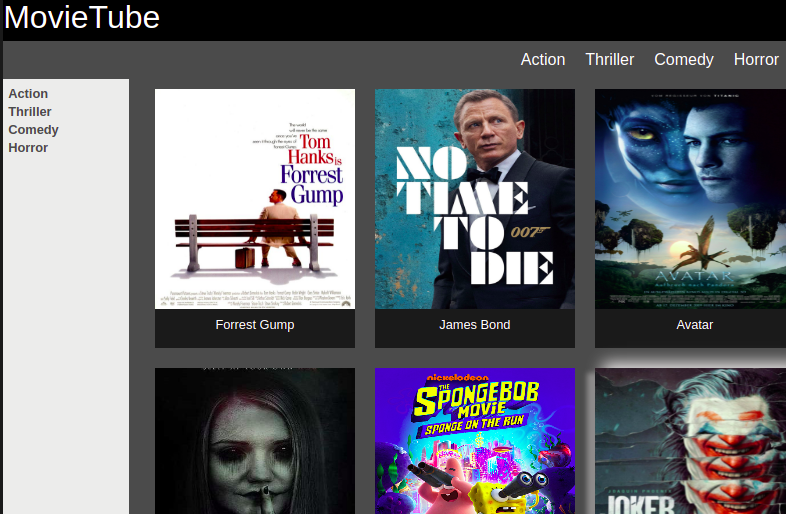This screenshot has height=514, width=786.
Task: Open the Forrest Gump poster image
Action: [255, 199]
